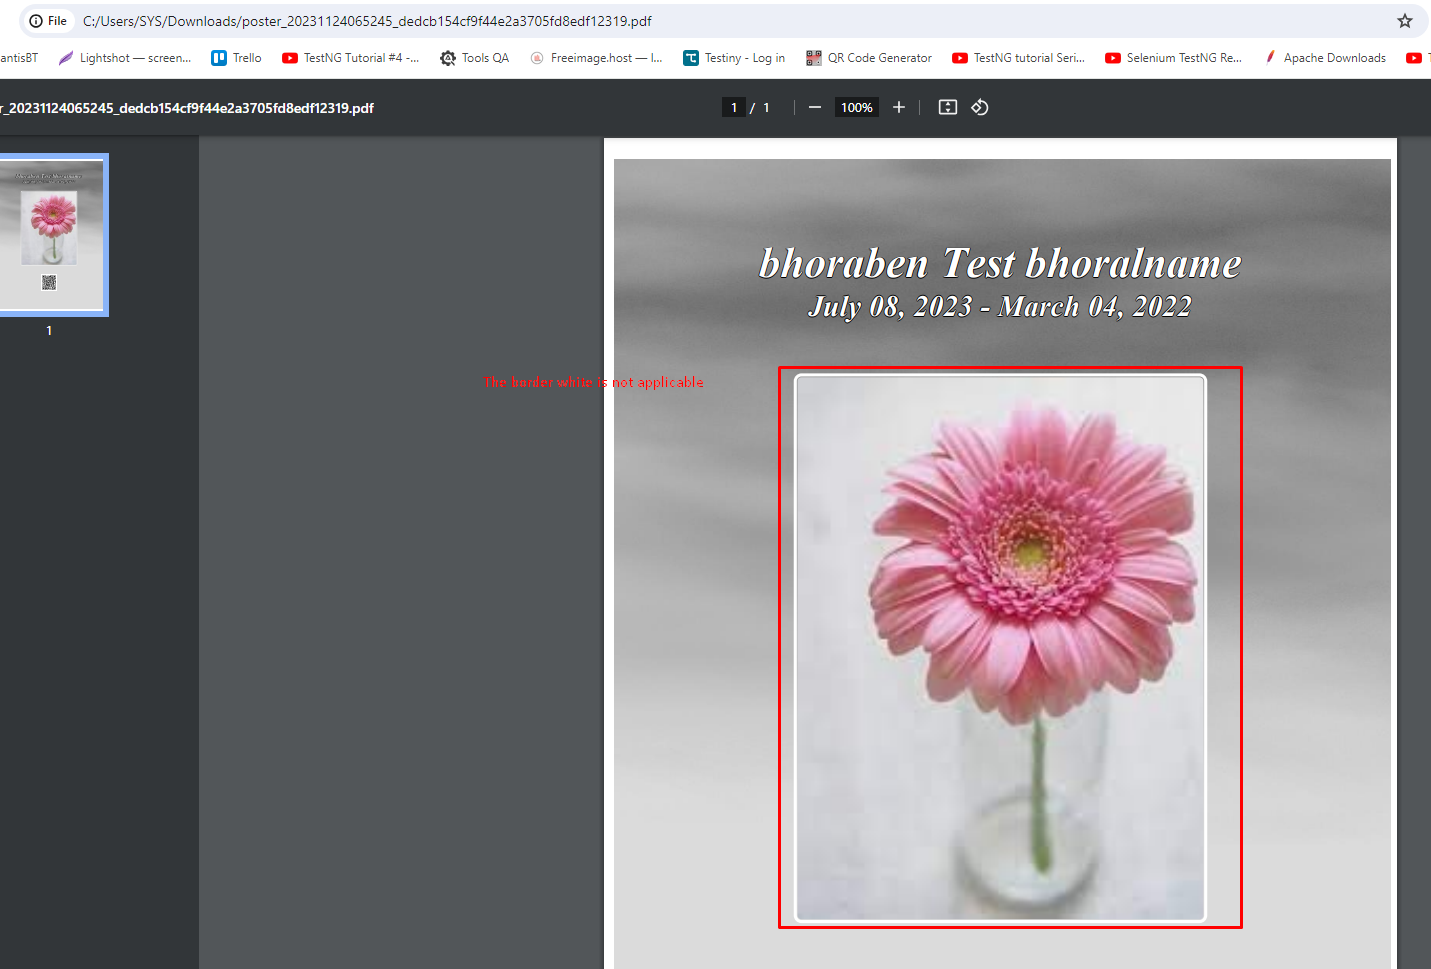Zoom out the PDF with minus button
The image size is (1431, 969).
click(x=815, y=107)
